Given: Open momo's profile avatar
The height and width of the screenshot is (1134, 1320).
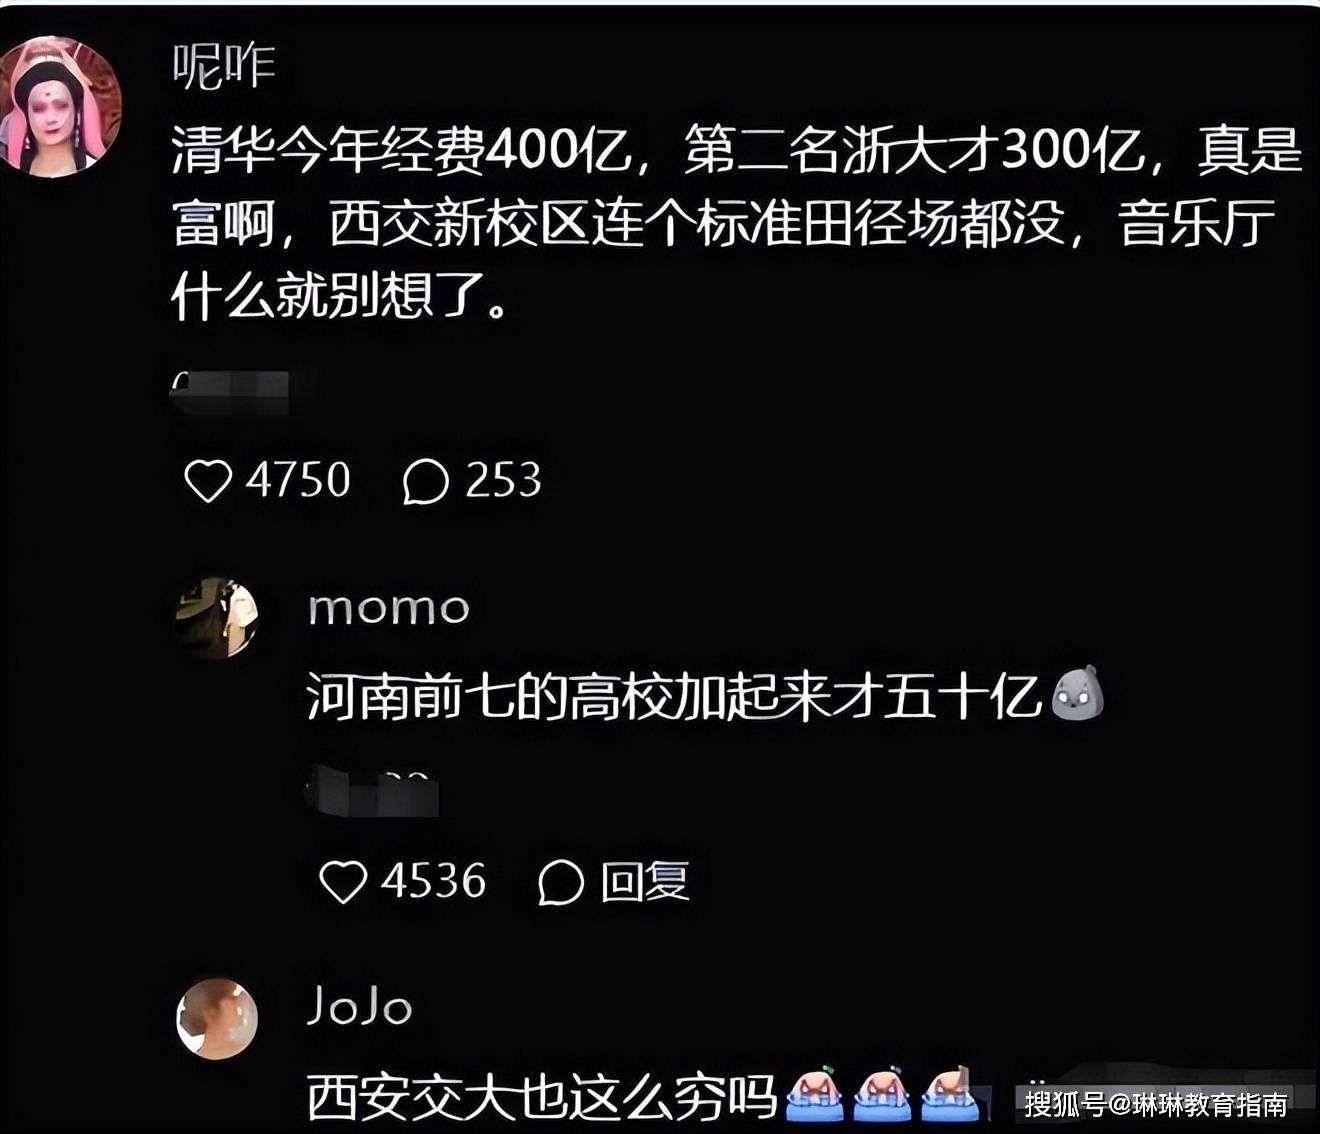Looking at the screenshot, I should (x=217, y=617).
